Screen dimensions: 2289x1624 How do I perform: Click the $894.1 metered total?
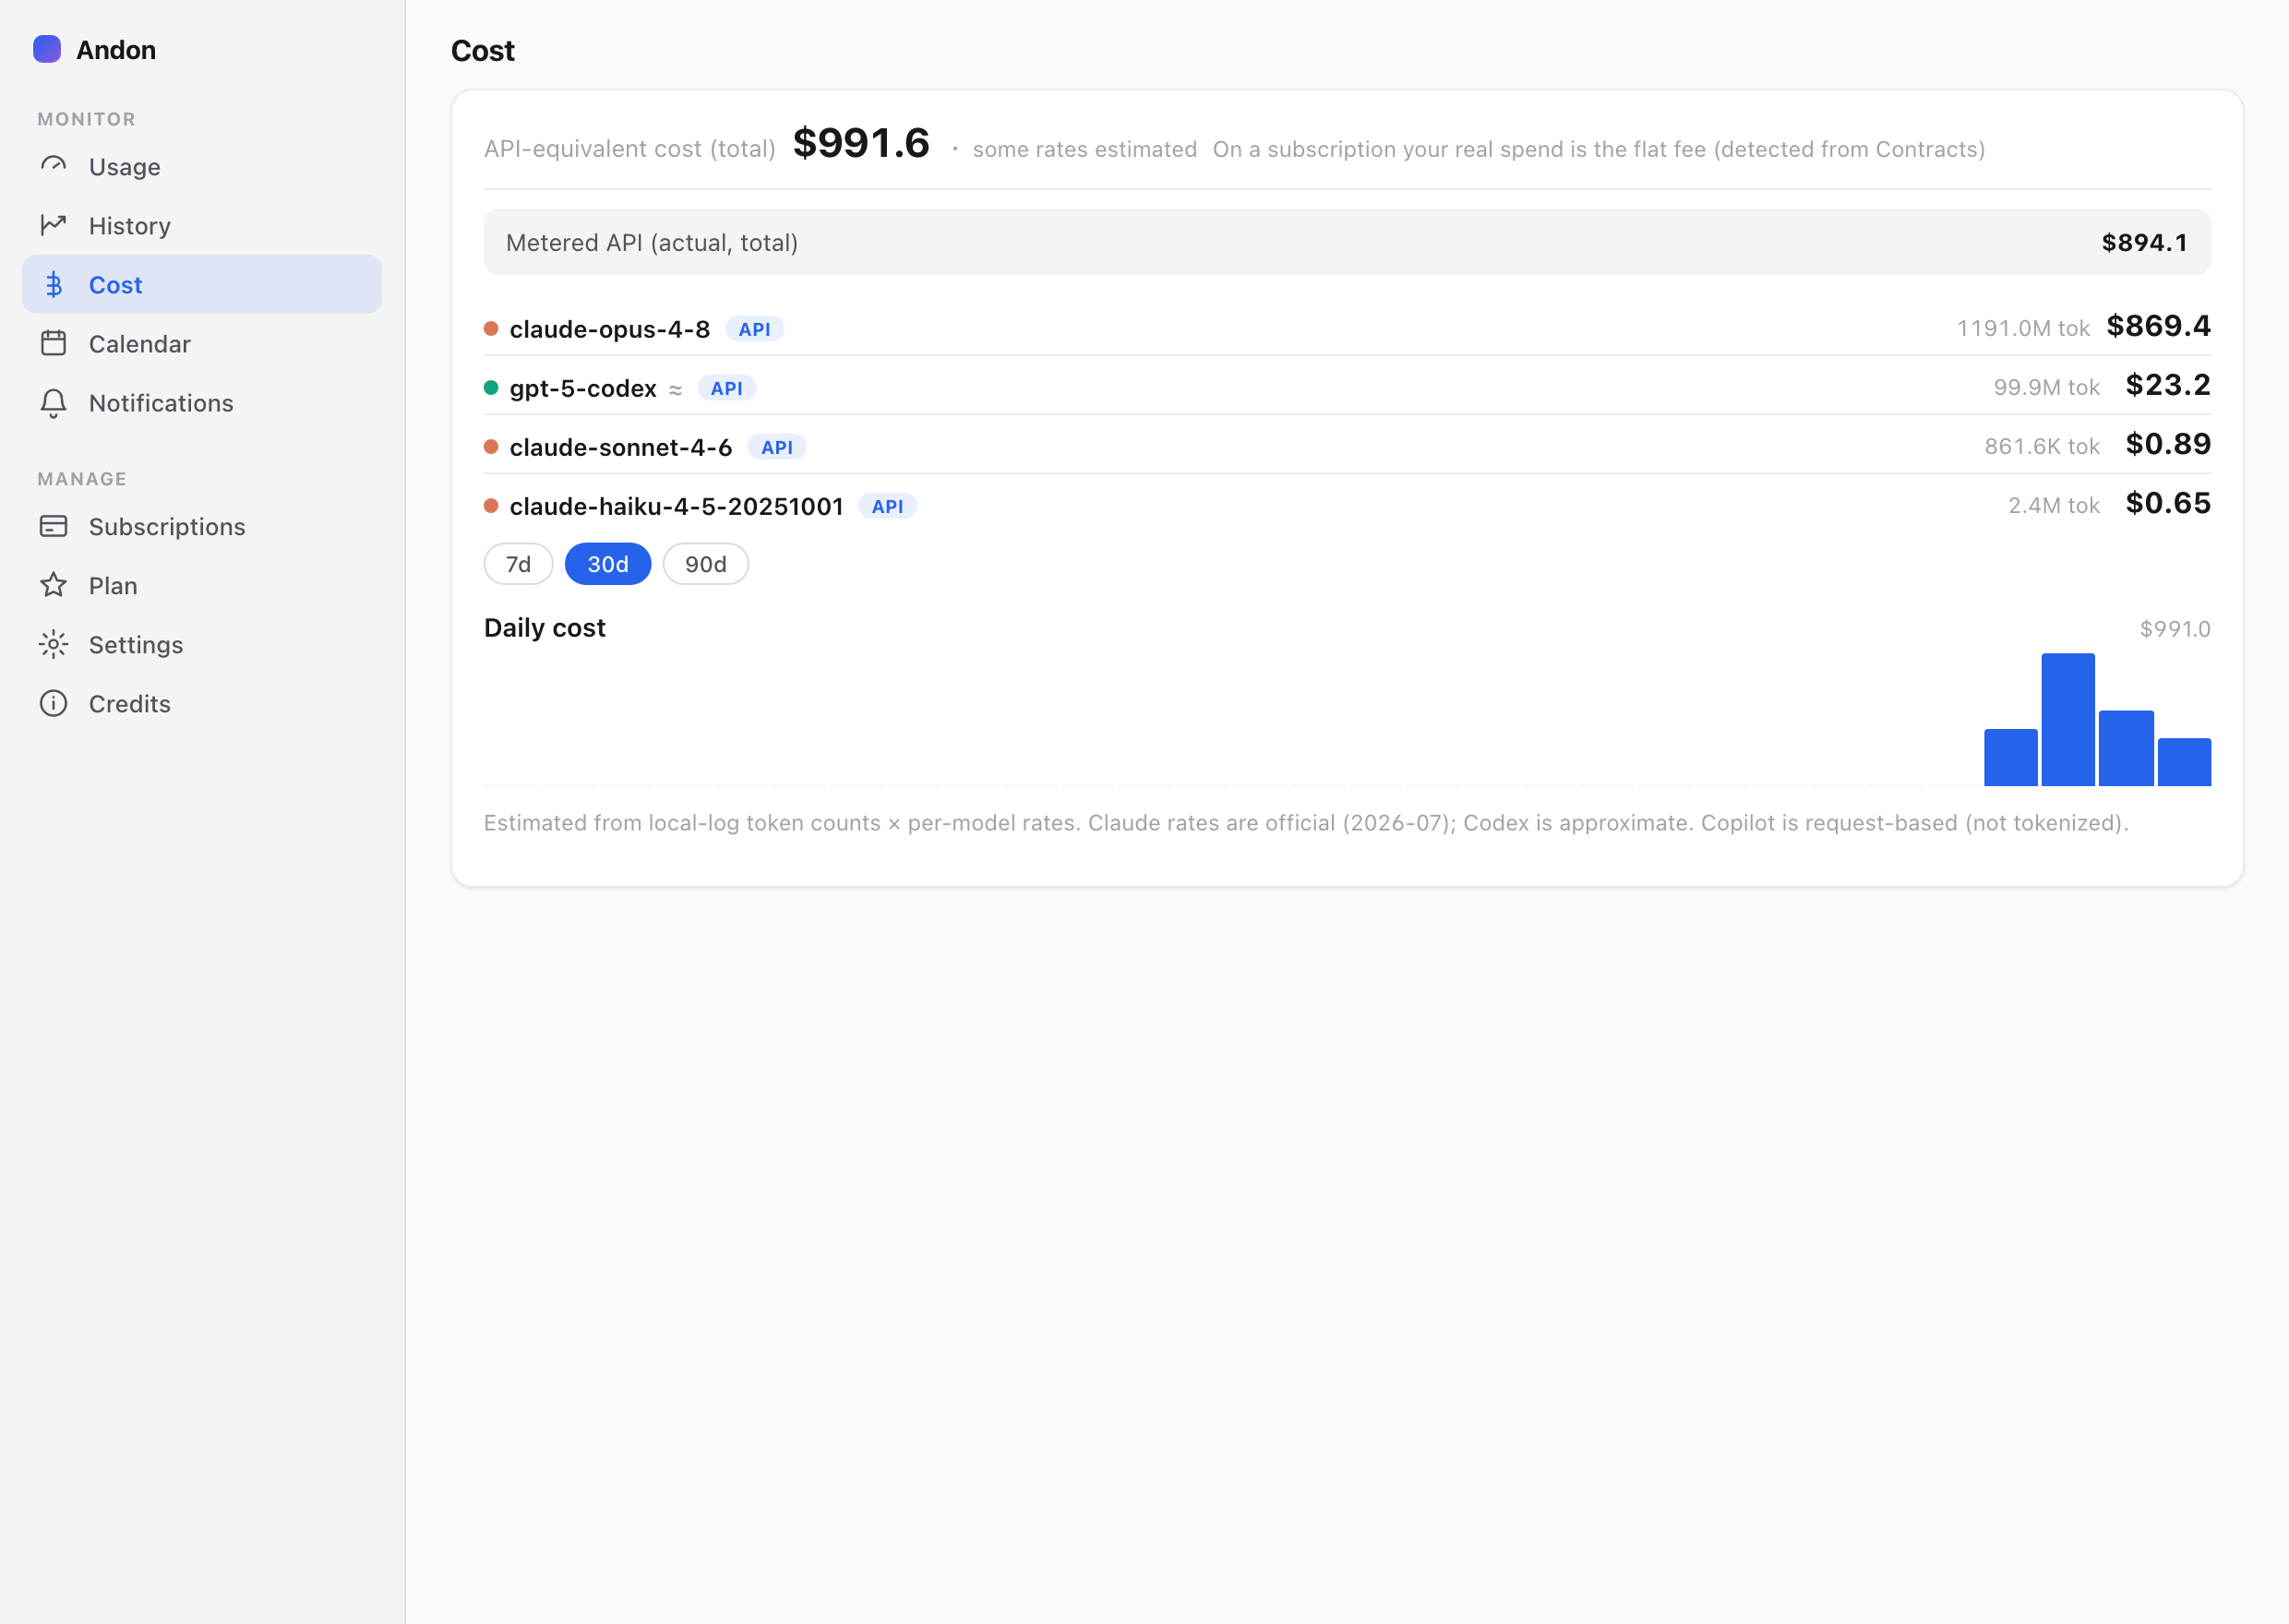pos(2144,242)
